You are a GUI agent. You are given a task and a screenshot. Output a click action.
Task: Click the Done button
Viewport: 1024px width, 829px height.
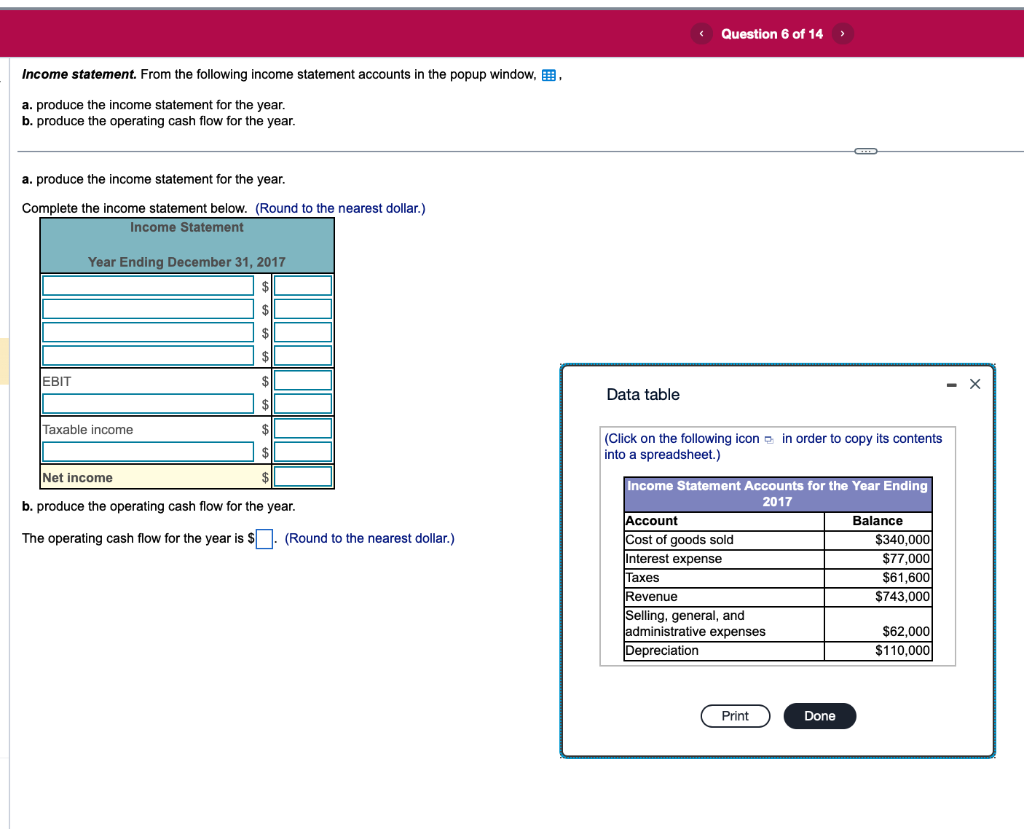[820, 716]
